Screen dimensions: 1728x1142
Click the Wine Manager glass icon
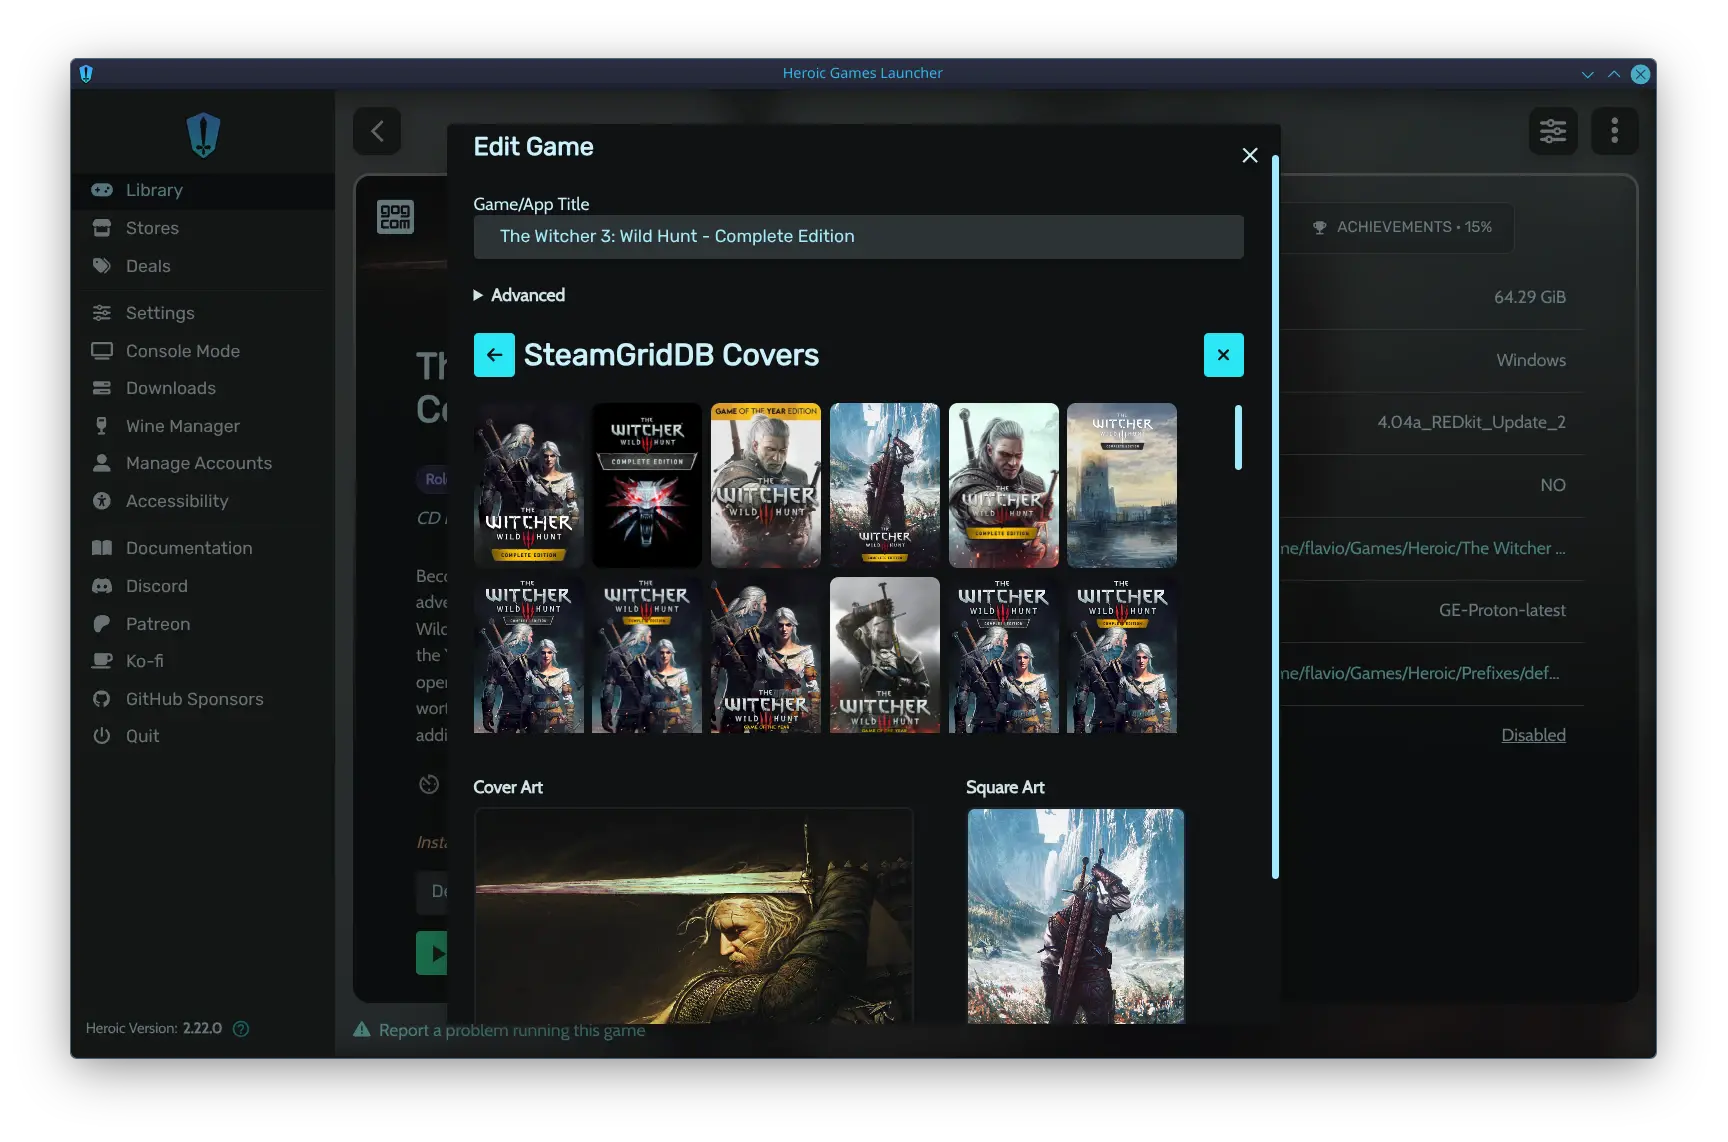point(102,426)
